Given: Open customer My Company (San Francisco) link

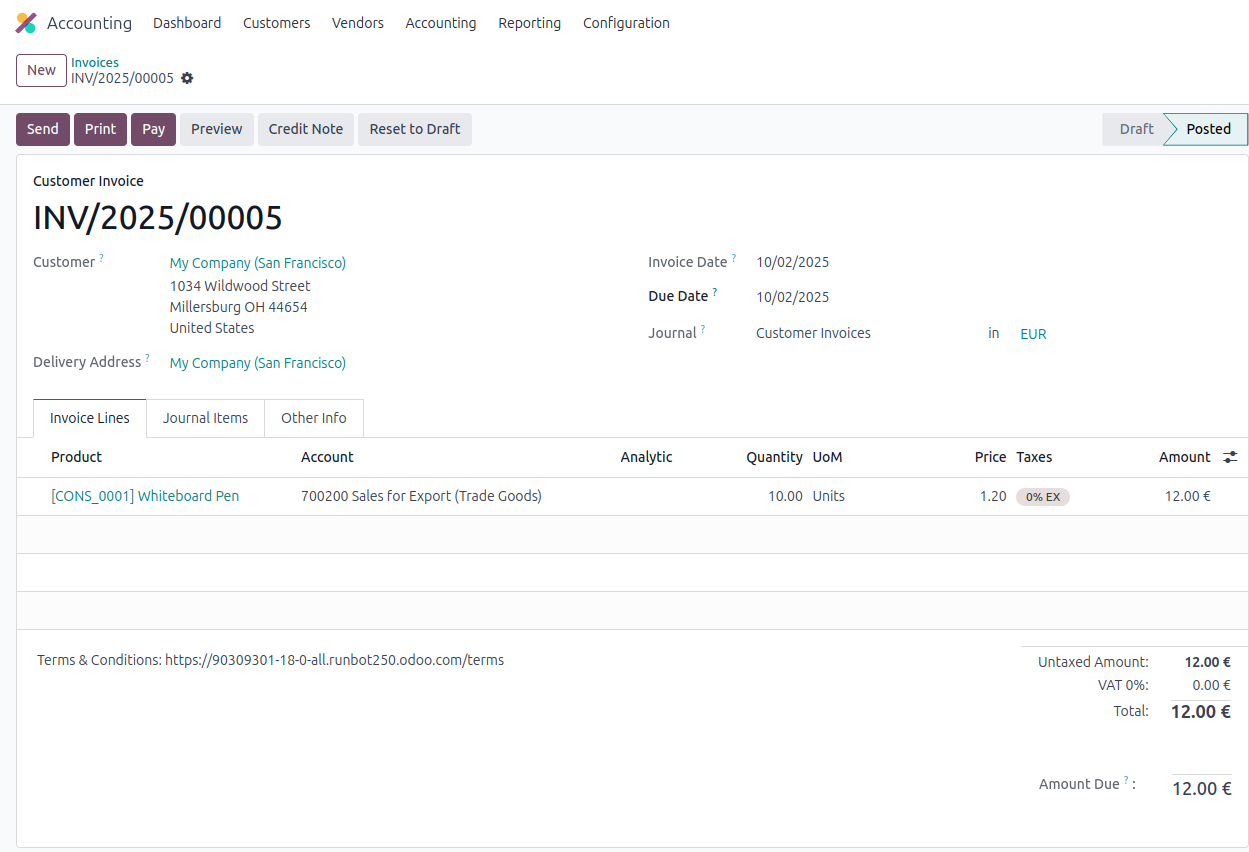Looking at the screenshot, I should click(258, 263).
